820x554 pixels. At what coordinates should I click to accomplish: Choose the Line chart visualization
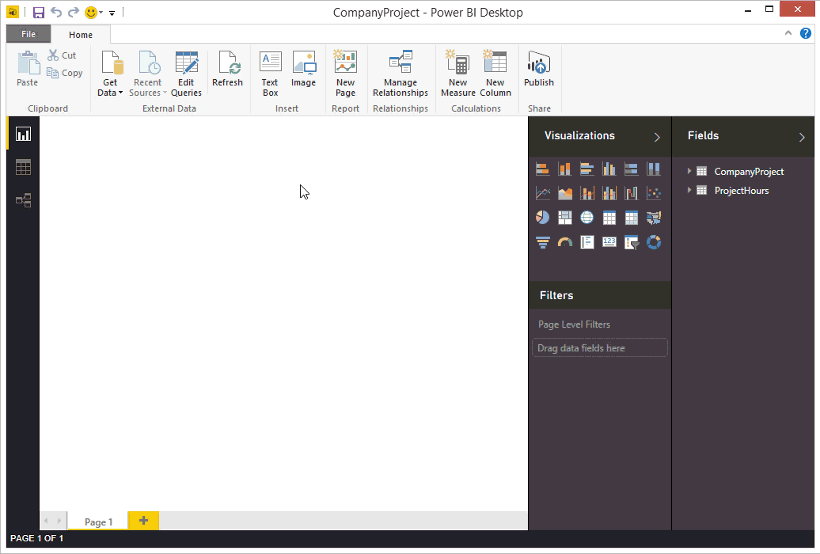542,194
